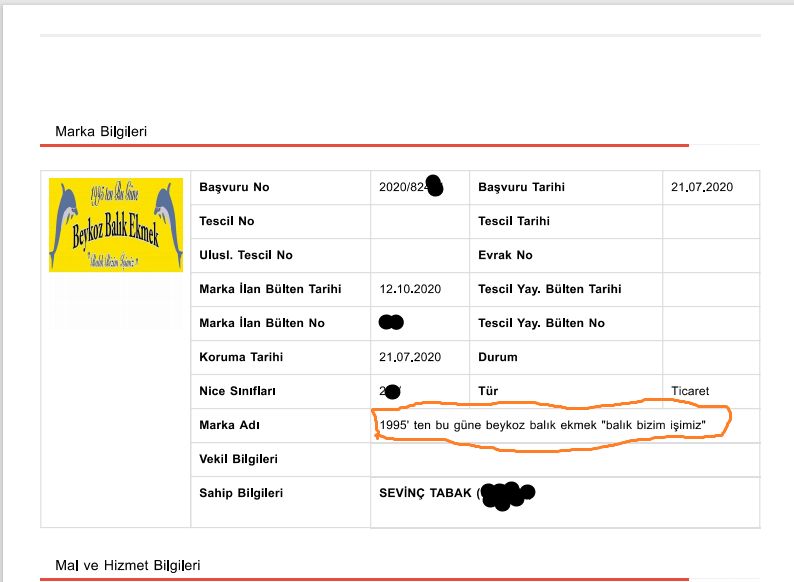Click the Marka Adı label
The width and height of the screenshot is (794, 582).
(x=229, y=424)
